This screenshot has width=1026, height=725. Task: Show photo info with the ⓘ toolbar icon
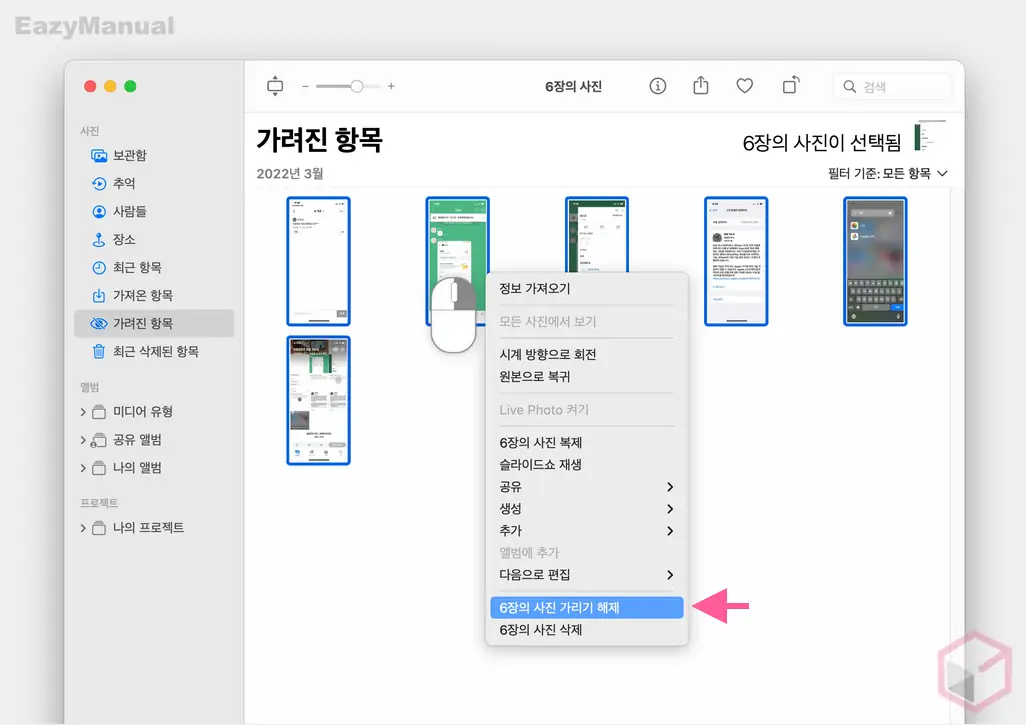[657, 86]
